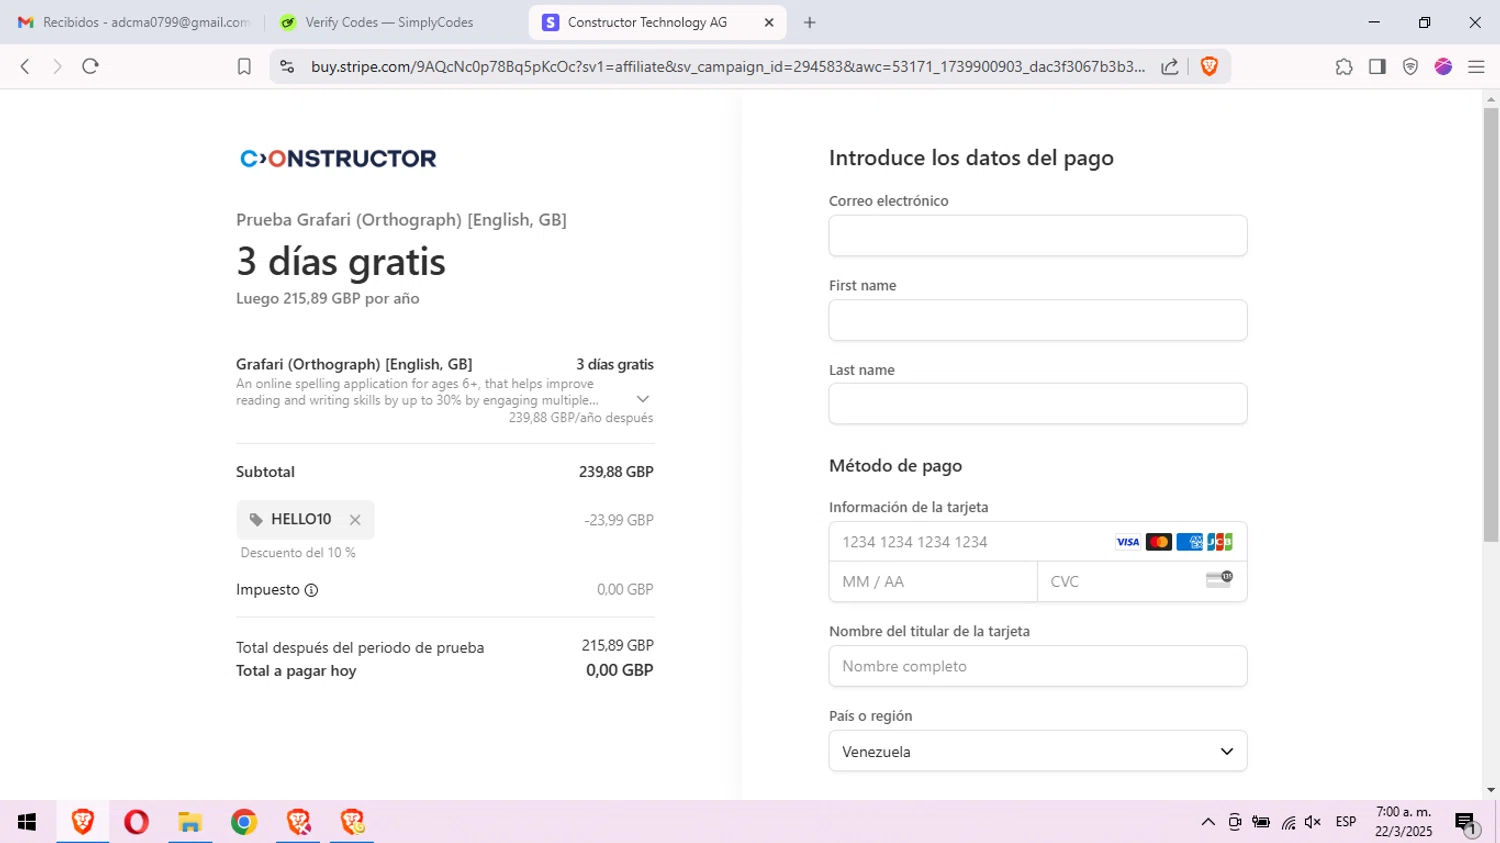The image size is (1500, 843).
Task: Open a new browser tab
Action: pos(810,22)
